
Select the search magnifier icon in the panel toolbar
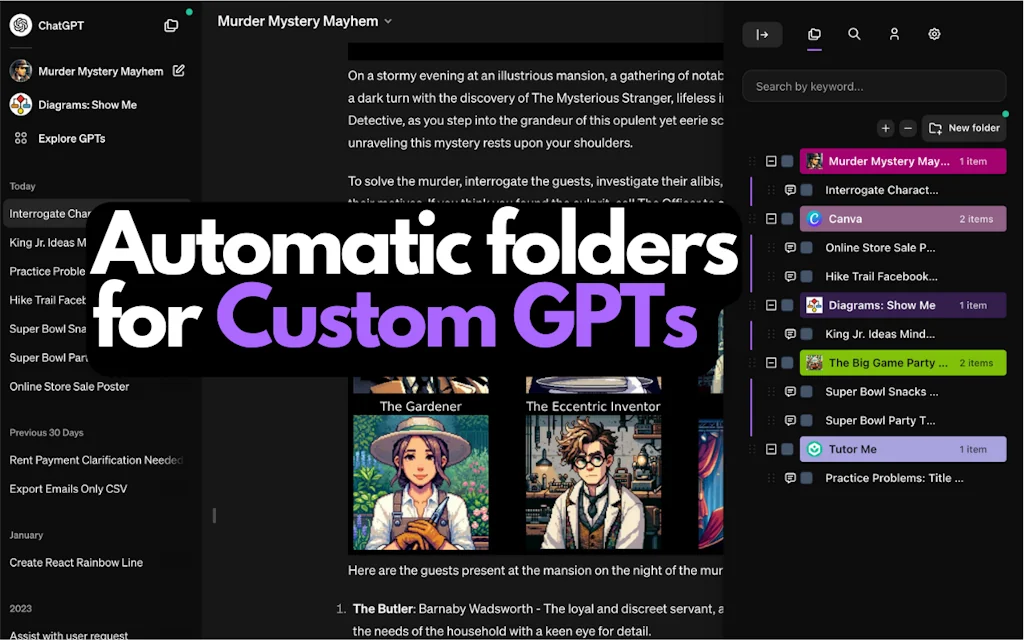854,34
